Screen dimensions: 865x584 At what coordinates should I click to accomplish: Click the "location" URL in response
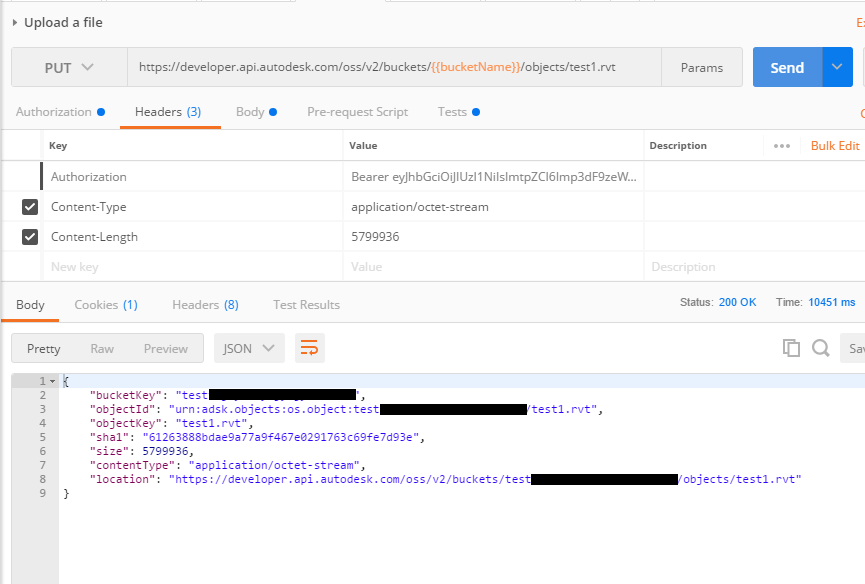(x=485, y=479)
